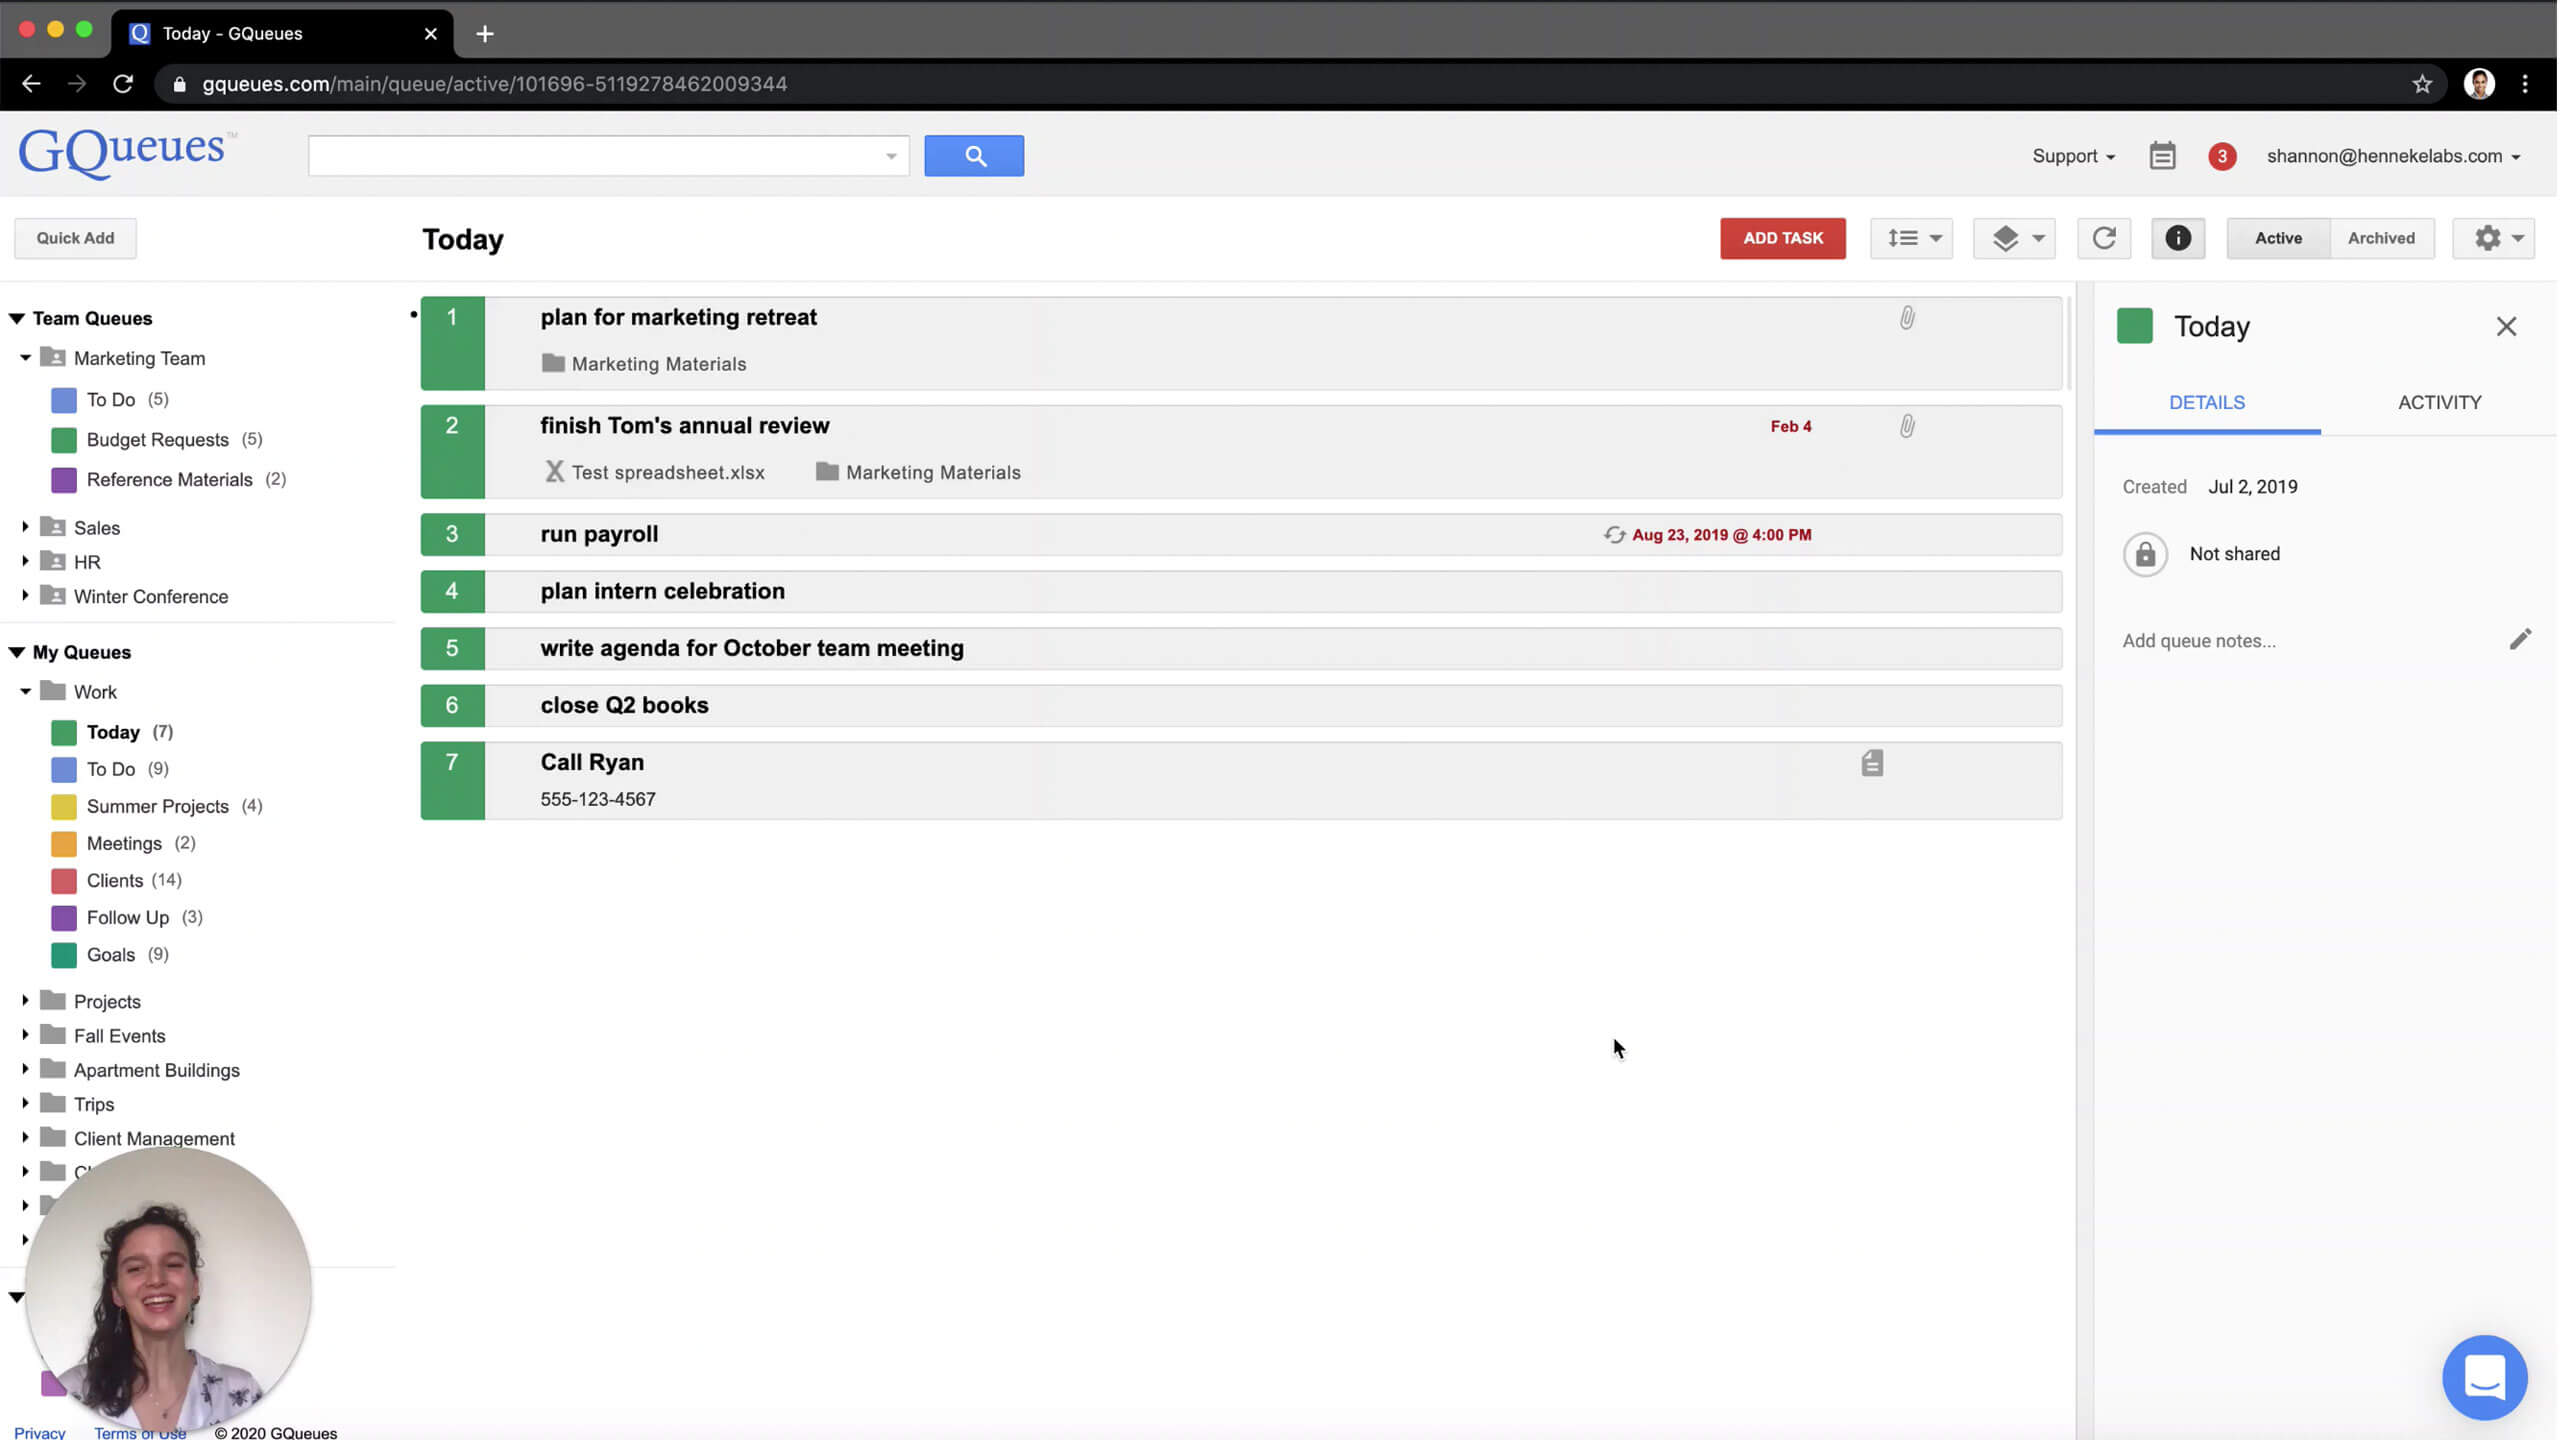The image size is (2560, 1440).
Task: Switch to the DETAILS tab
Action: 2207,403
